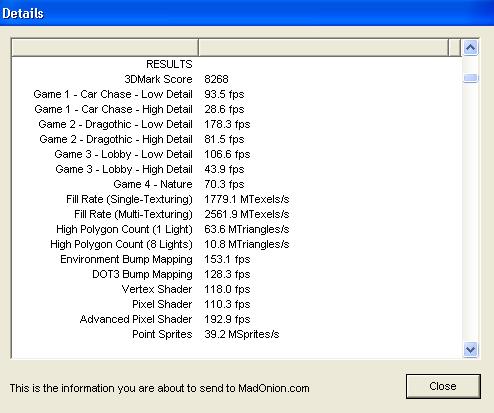Select Environment Bump Mapping label
The image size is (494, 413).
pos(126,259)
